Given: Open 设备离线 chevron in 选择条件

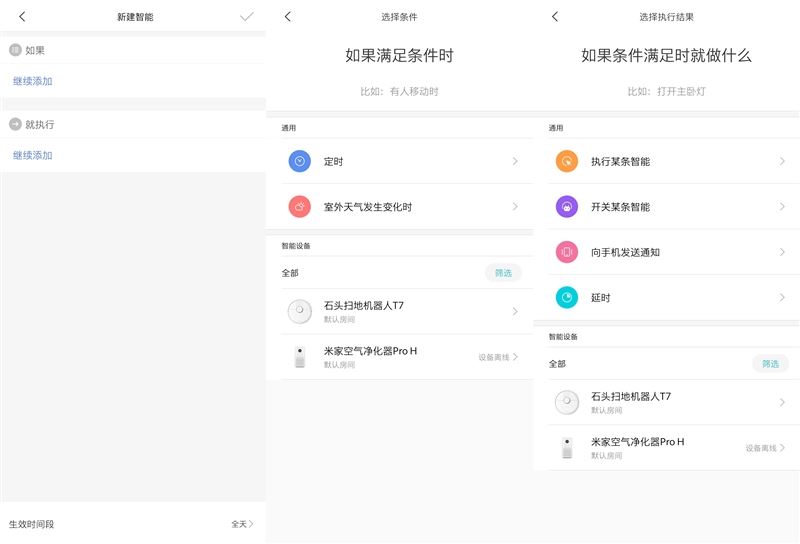Looking at the screenshot, I should [515, 357].
